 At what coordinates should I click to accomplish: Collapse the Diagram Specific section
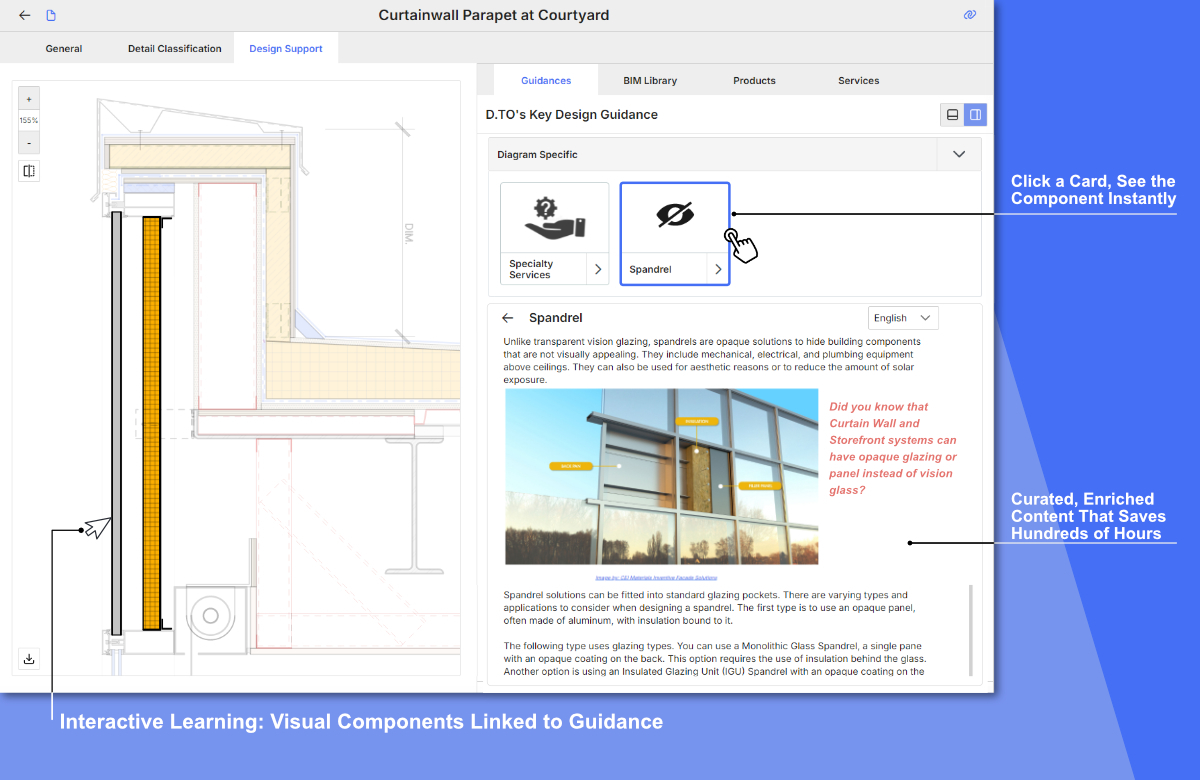958,155
